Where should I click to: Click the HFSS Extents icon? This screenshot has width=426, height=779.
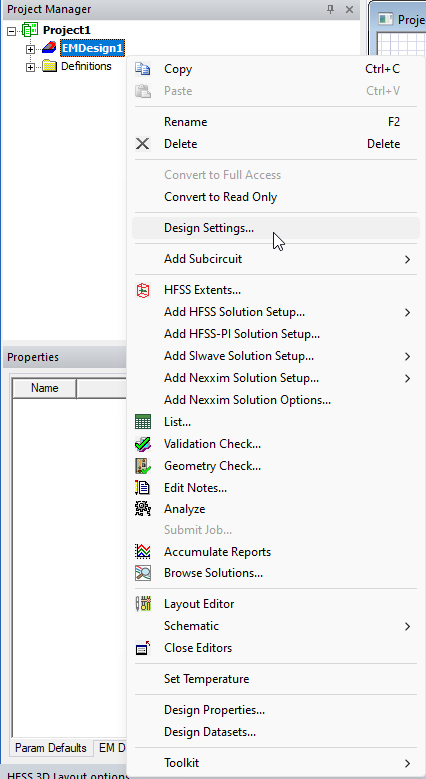click(143, 290)
